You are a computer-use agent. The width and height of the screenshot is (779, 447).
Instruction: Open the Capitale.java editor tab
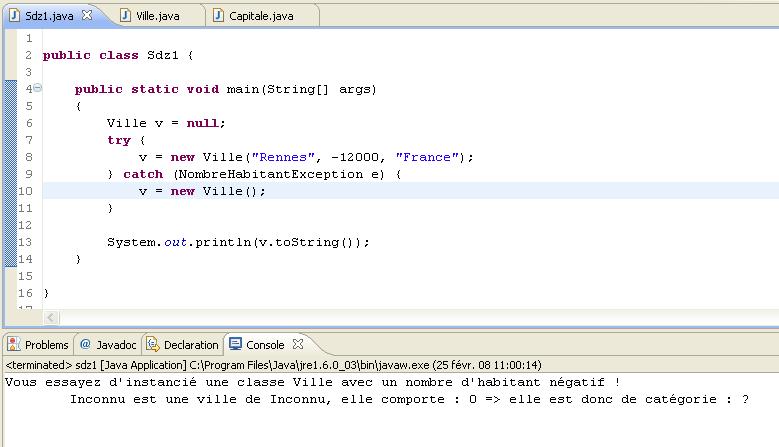(x=261, y=16)
